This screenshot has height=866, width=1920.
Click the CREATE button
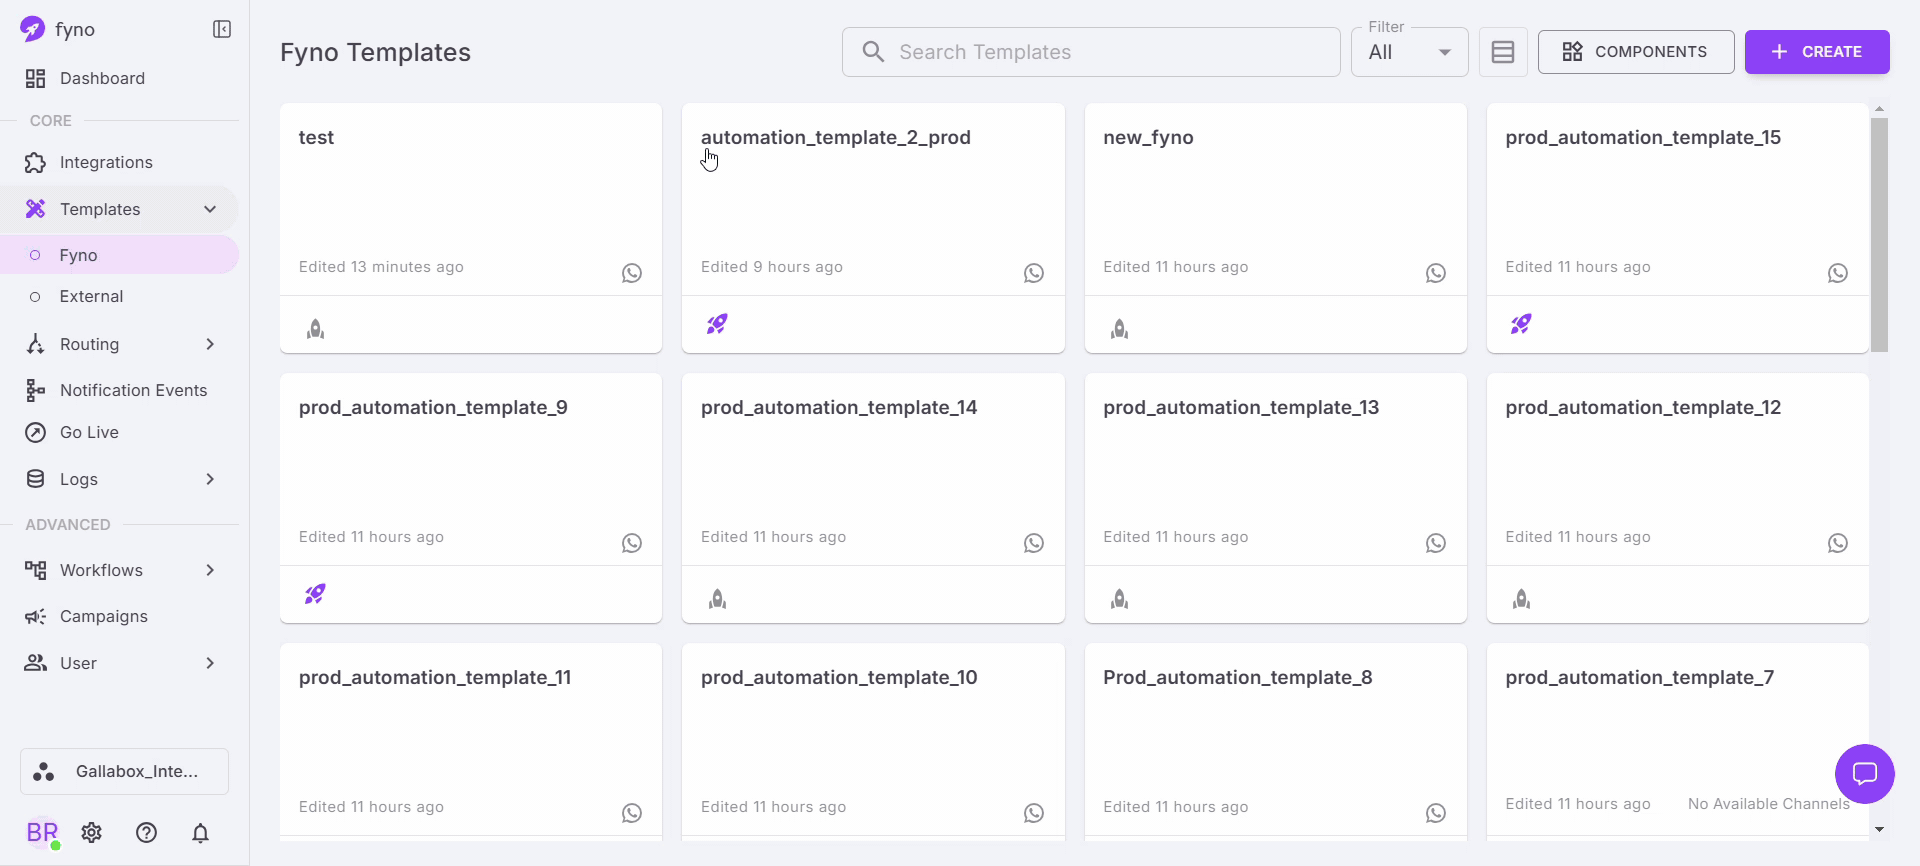1816,52
